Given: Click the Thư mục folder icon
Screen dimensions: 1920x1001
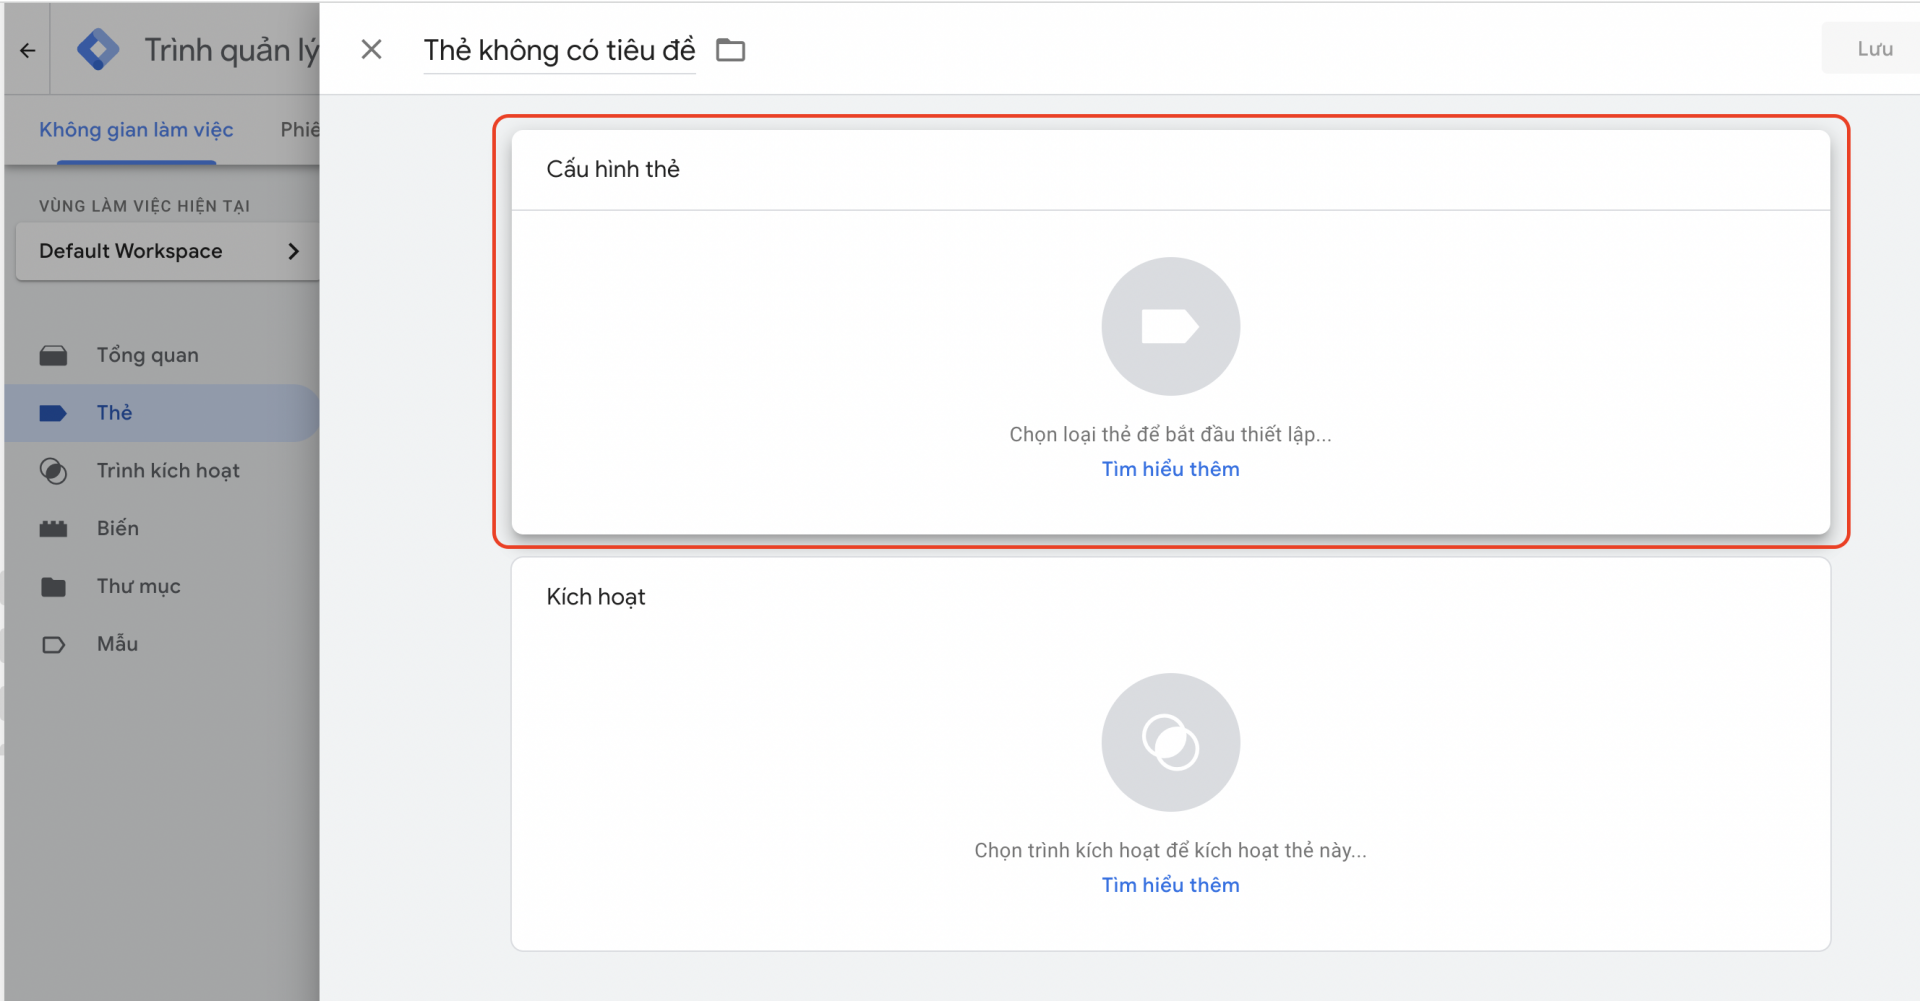Looking at the screenshot, I should 54,587.
